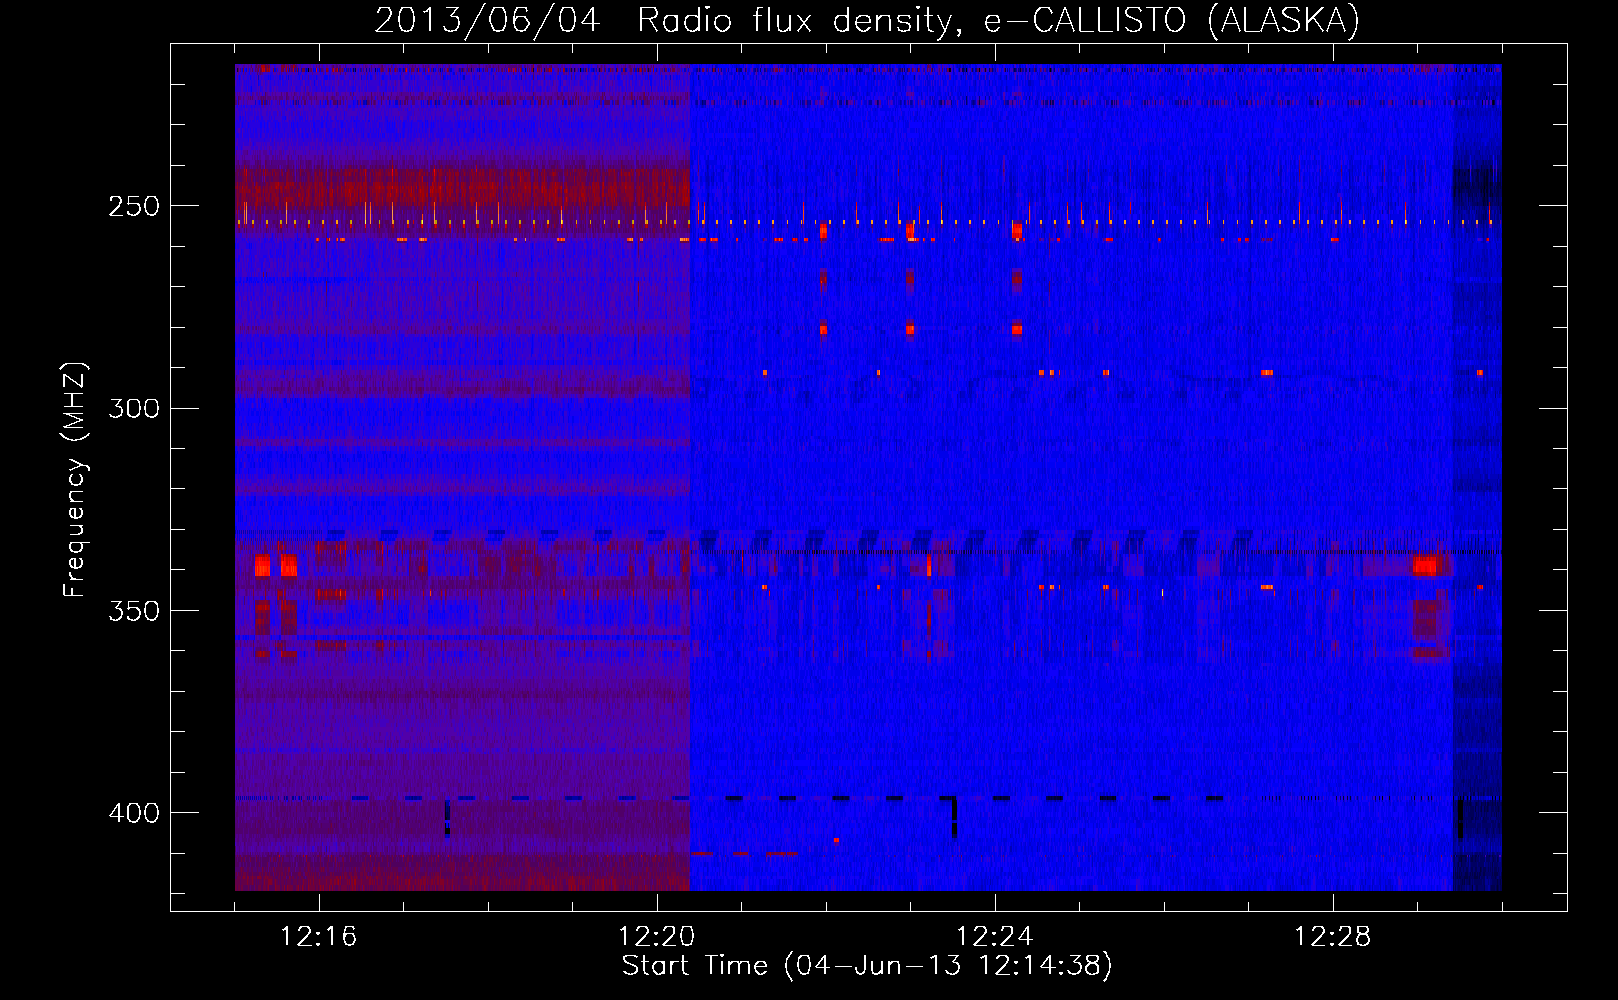This screenshot has width=1618, height=1000.
Task: Click the 12:20 time tick label
Action: pyautogui.click(x=657, y=937)
